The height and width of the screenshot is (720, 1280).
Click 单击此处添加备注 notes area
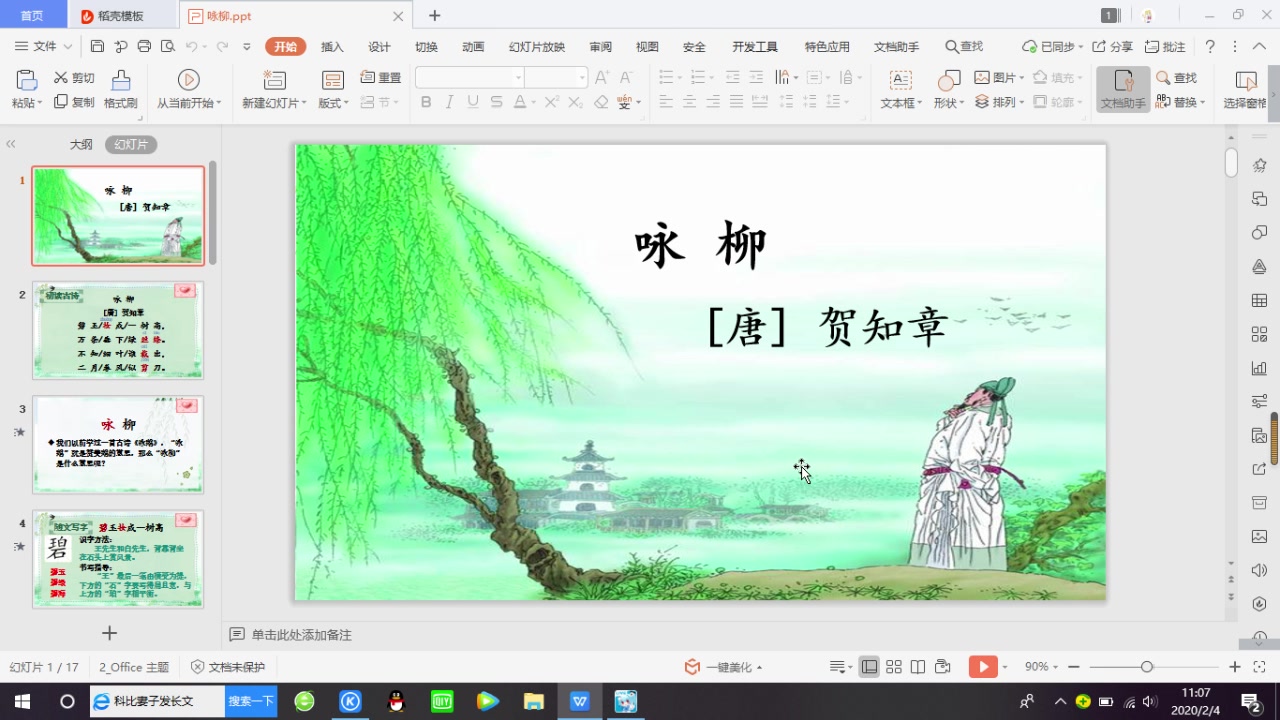click(301, 635)
